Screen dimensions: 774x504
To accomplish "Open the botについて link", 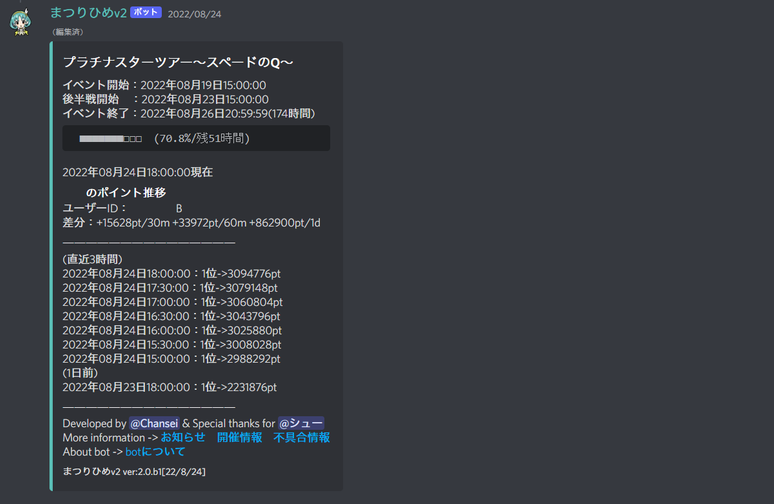I will coord(155,451).
